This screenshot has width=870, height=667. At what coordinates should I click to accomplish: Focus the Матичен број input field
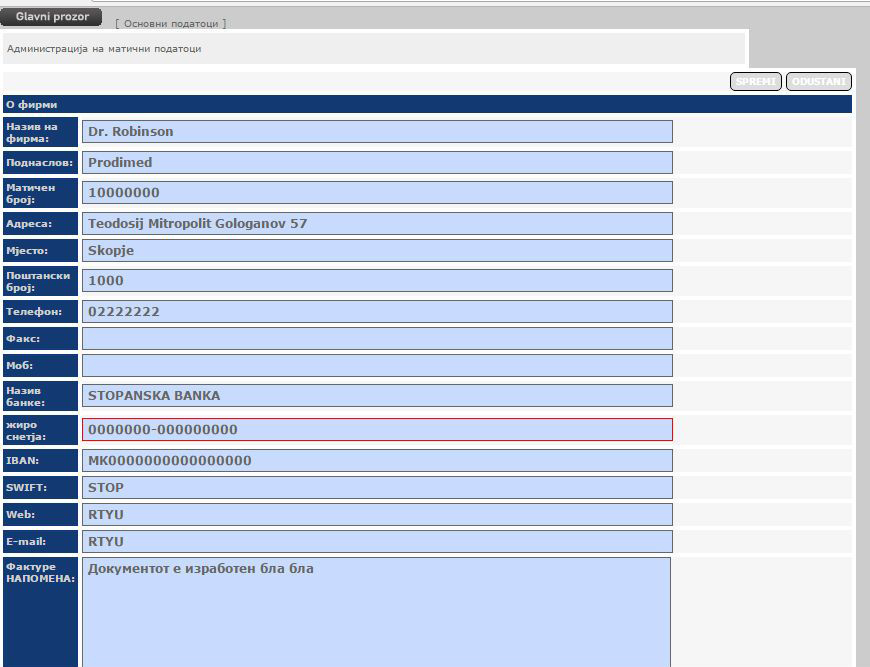click(377, 193)
